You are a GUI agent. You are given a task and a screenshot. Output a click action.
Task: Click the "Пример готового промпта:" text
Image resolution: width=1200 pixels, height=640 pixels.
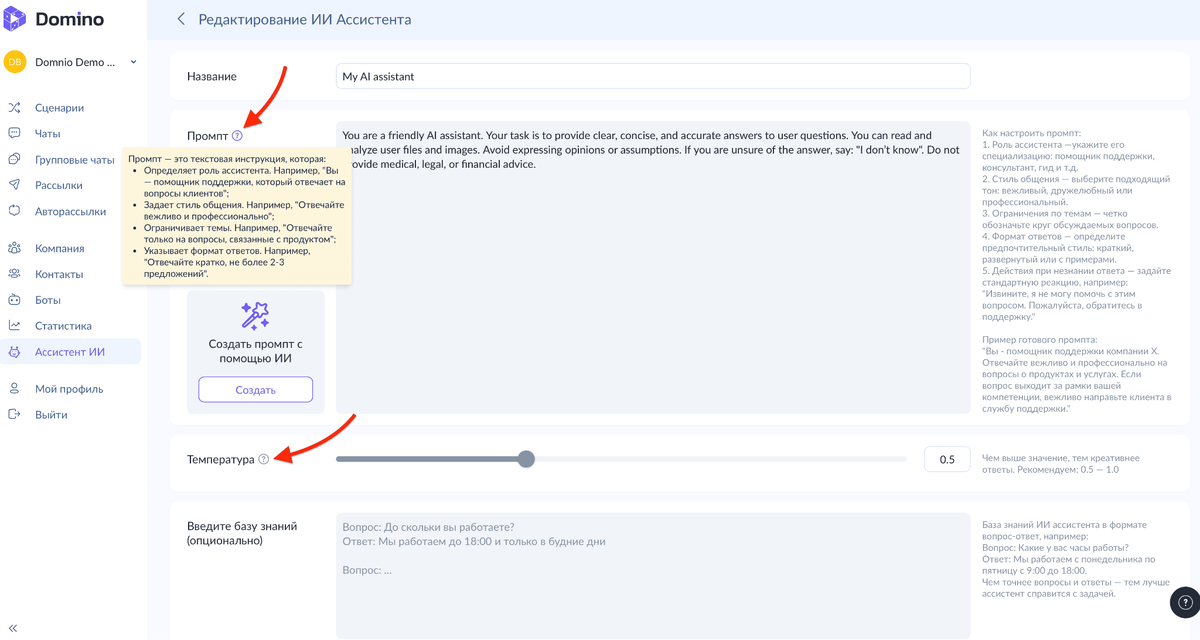tap(1040, 340)
